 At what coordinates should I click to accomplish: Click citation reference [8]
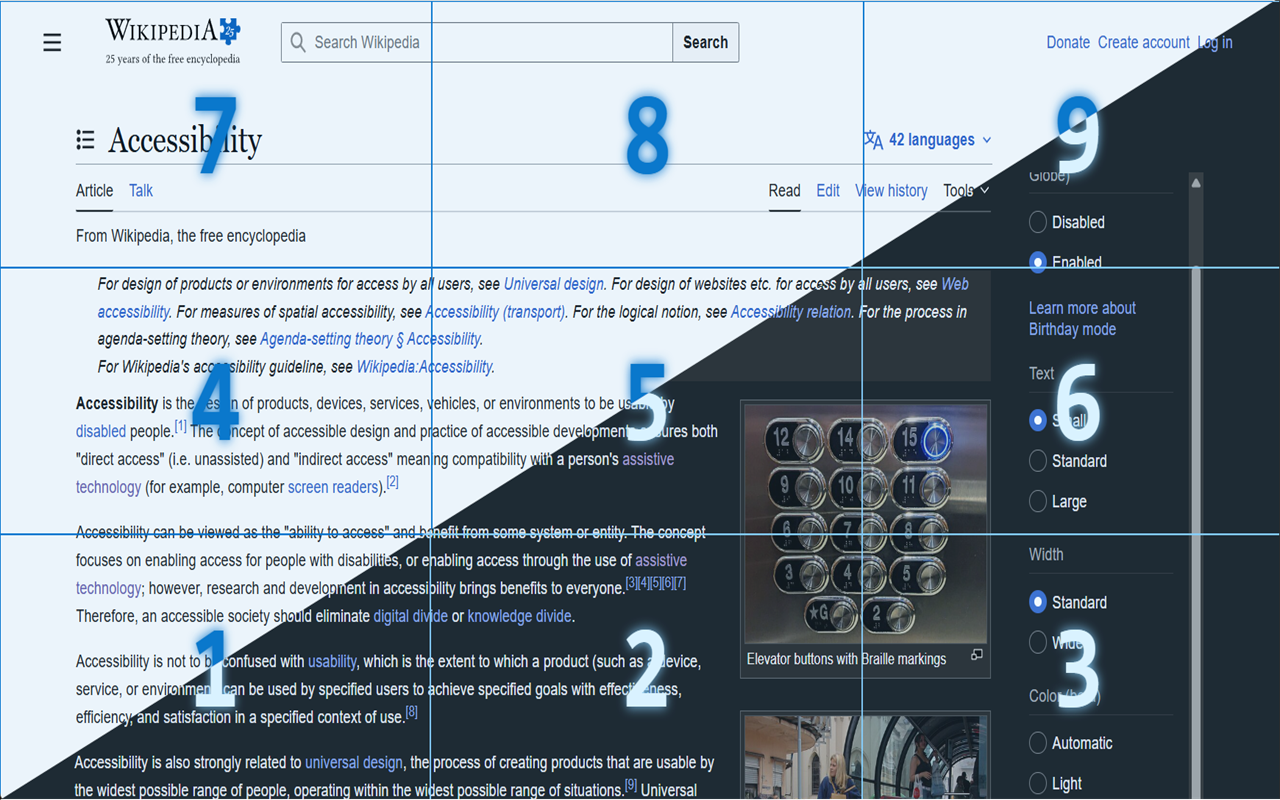(411, 712)
